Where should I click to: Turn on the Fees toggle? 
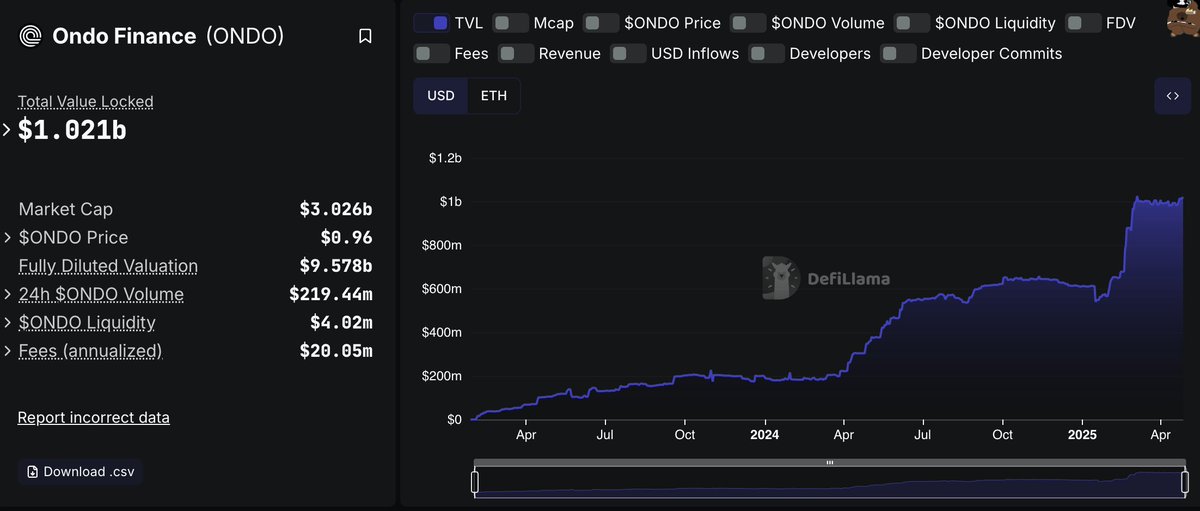click(431, 53)
